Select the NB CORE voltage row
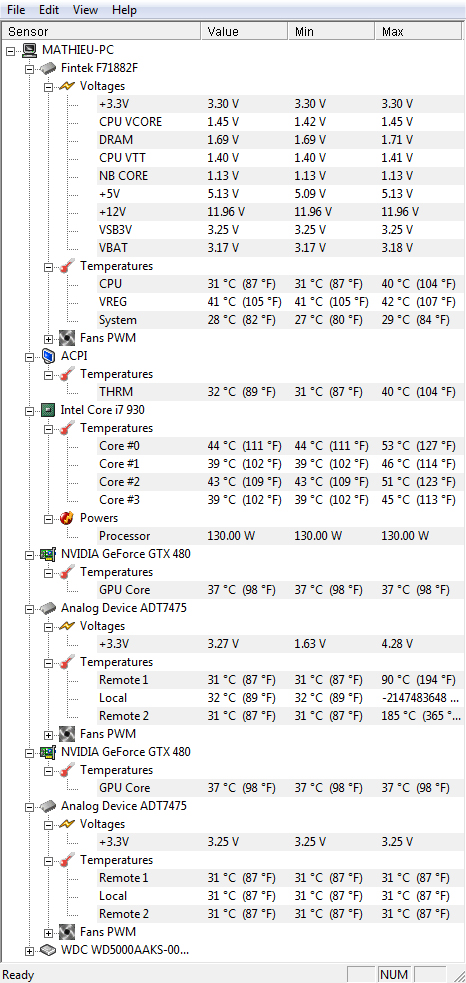 click(x=280, y=176)
